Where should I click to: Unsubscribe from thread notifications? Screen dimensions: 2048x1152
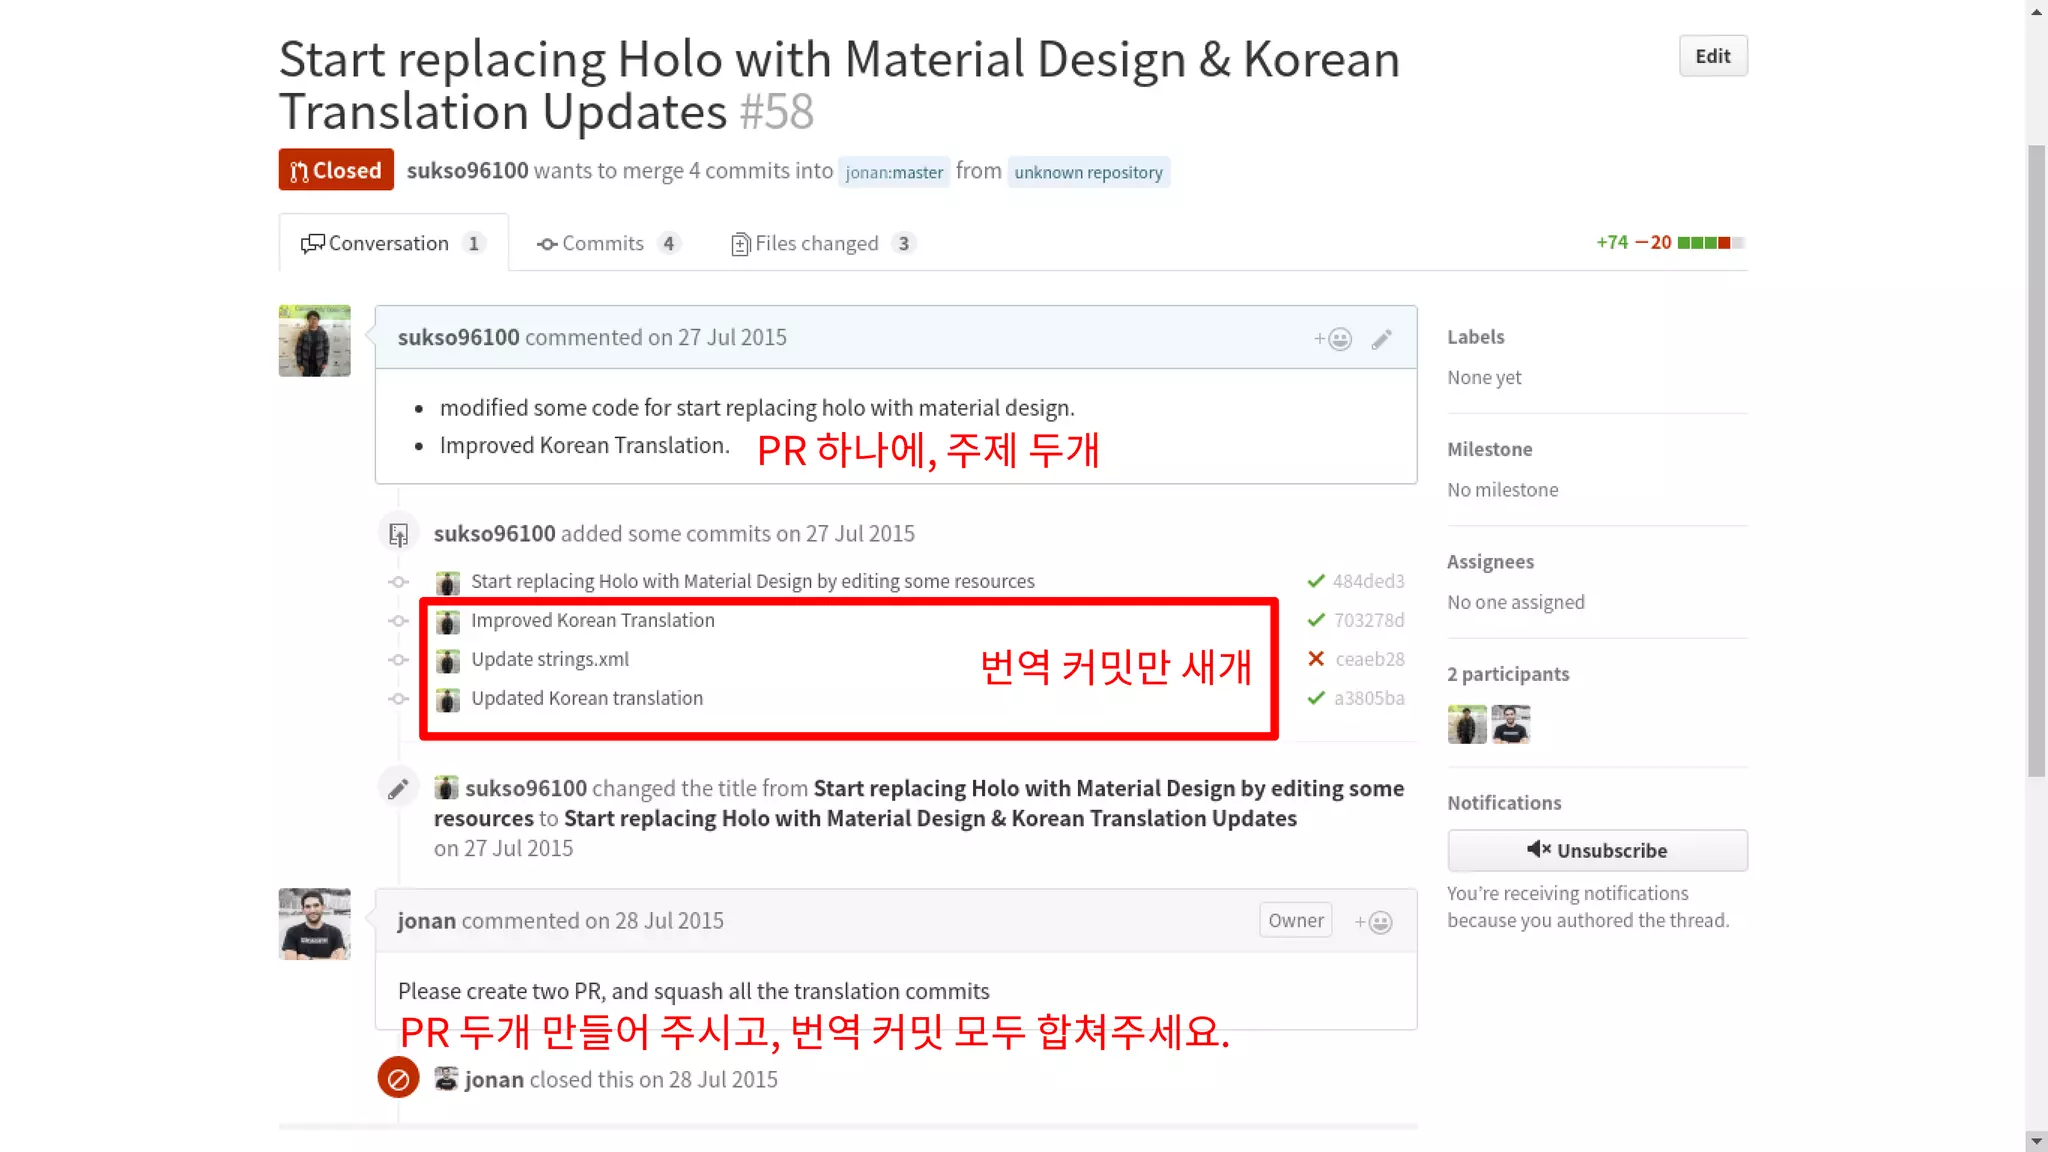click(x=1597, y=850)
